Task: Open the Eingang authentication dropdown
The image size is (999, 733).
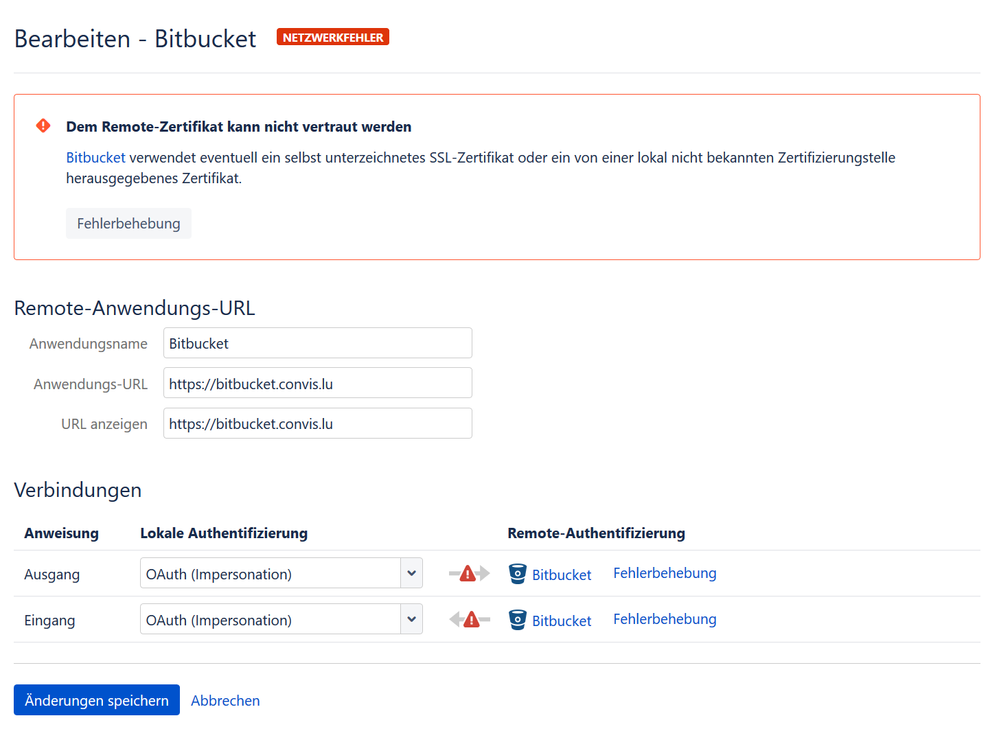Action: tap(281, 620)
